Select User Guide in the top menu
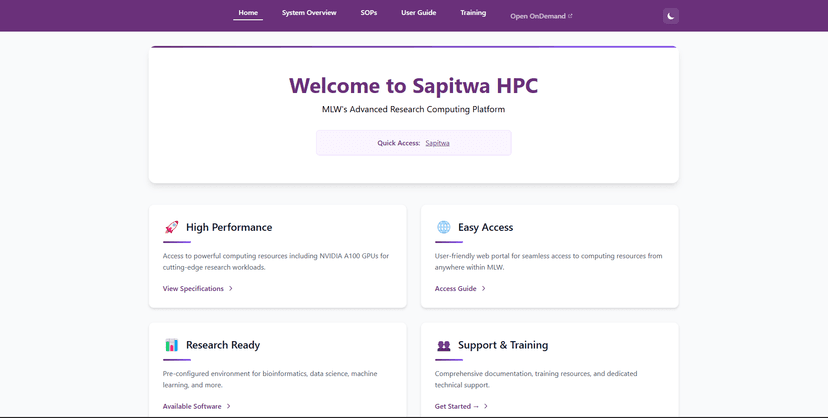Screen dimensions: 828x418 click(x=418, y=13)
